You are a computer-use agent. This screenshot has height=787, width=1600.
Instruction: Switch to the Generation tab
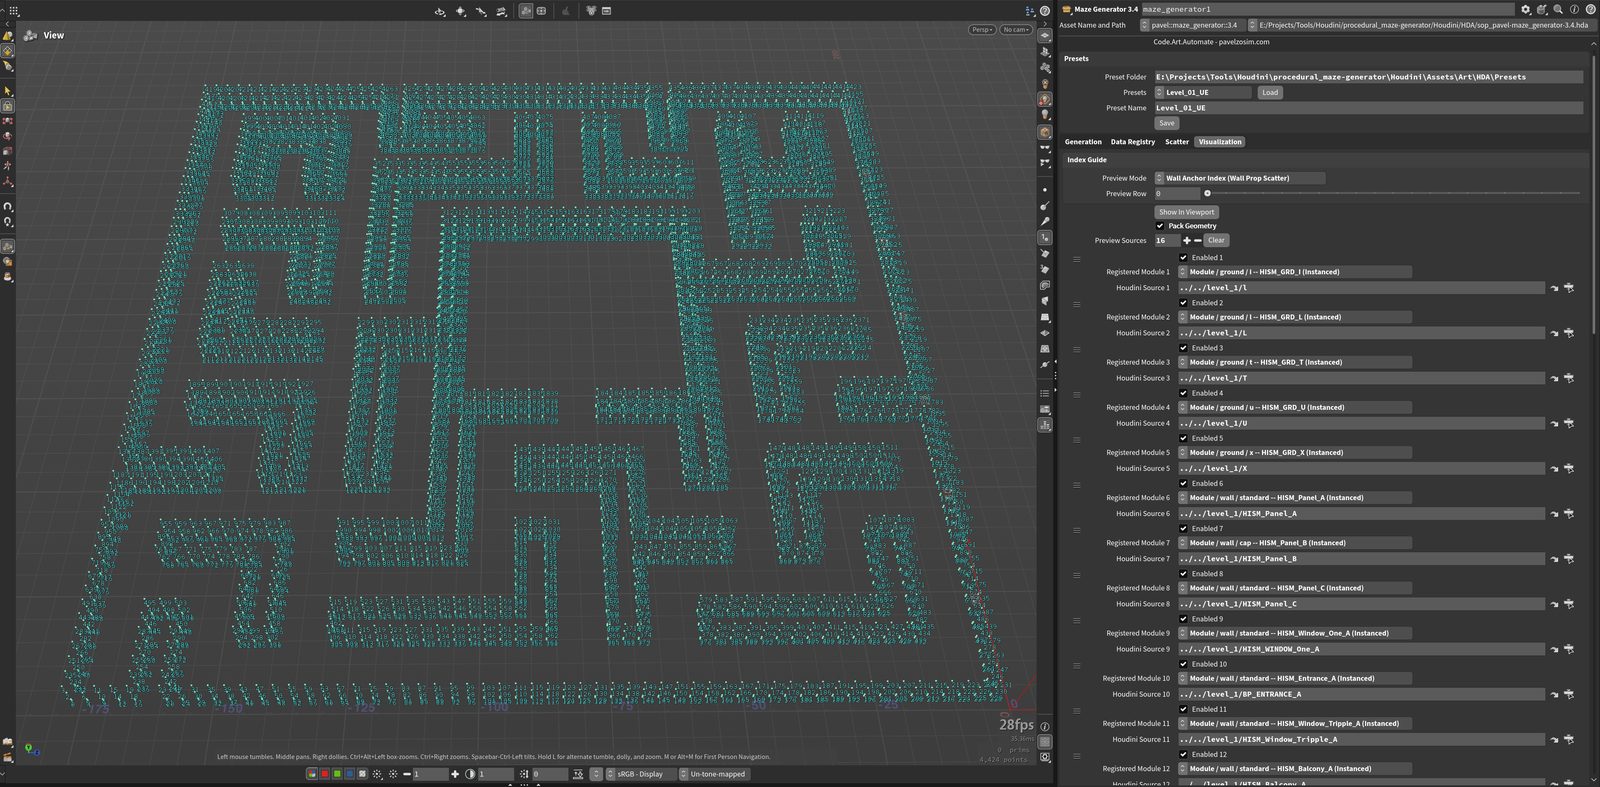[1083, 142]
